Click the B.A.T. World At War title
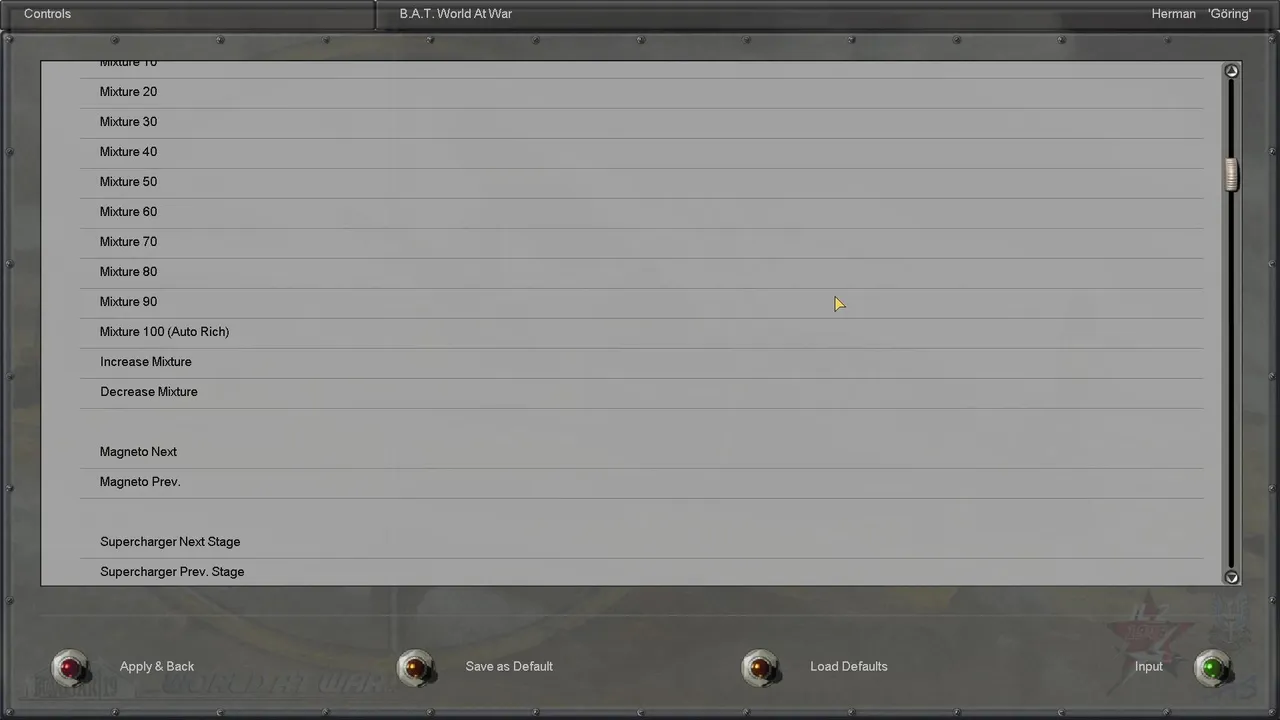1280x720 pixels. (456, 14)
